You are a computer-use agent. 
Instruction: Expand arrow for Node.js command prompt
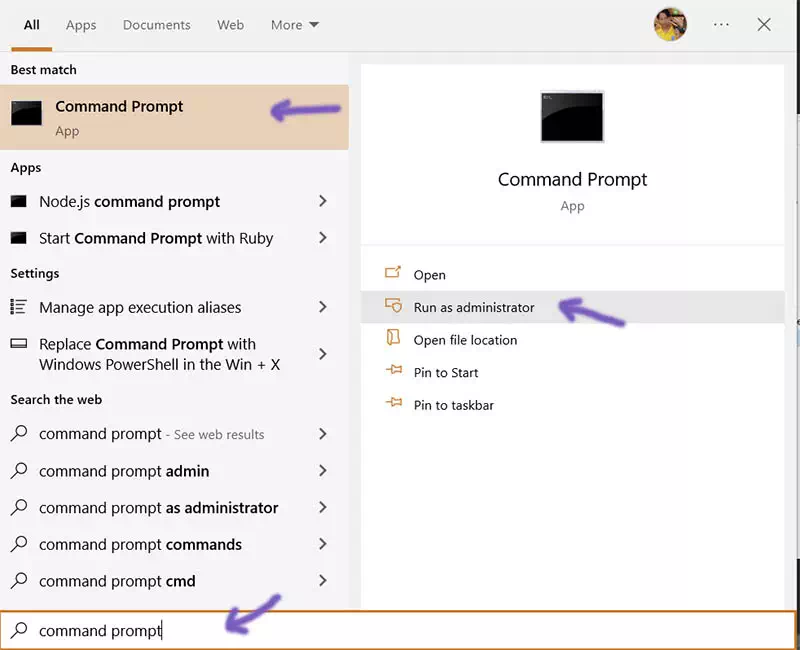[322, 201]
